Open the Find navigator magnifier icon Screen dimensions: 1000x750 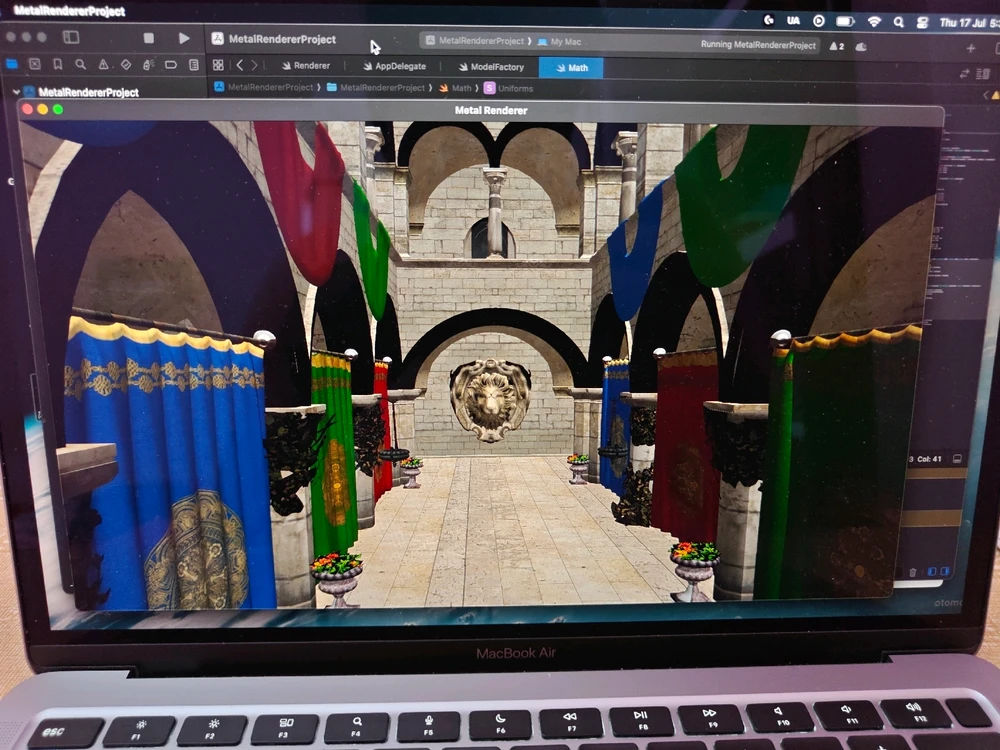(x=80, y=64)
